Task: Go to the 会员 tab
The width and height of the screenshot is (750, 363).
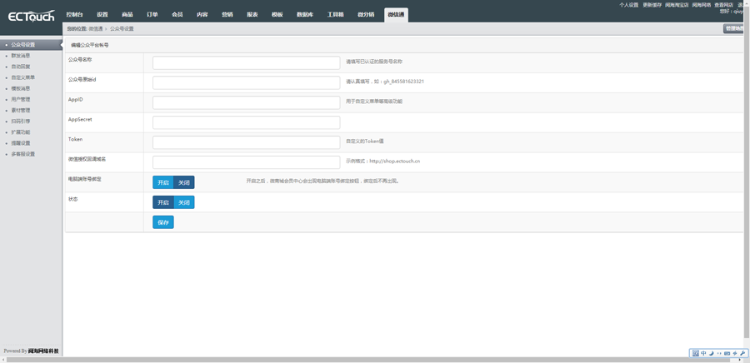Action: tap(177, 15)
